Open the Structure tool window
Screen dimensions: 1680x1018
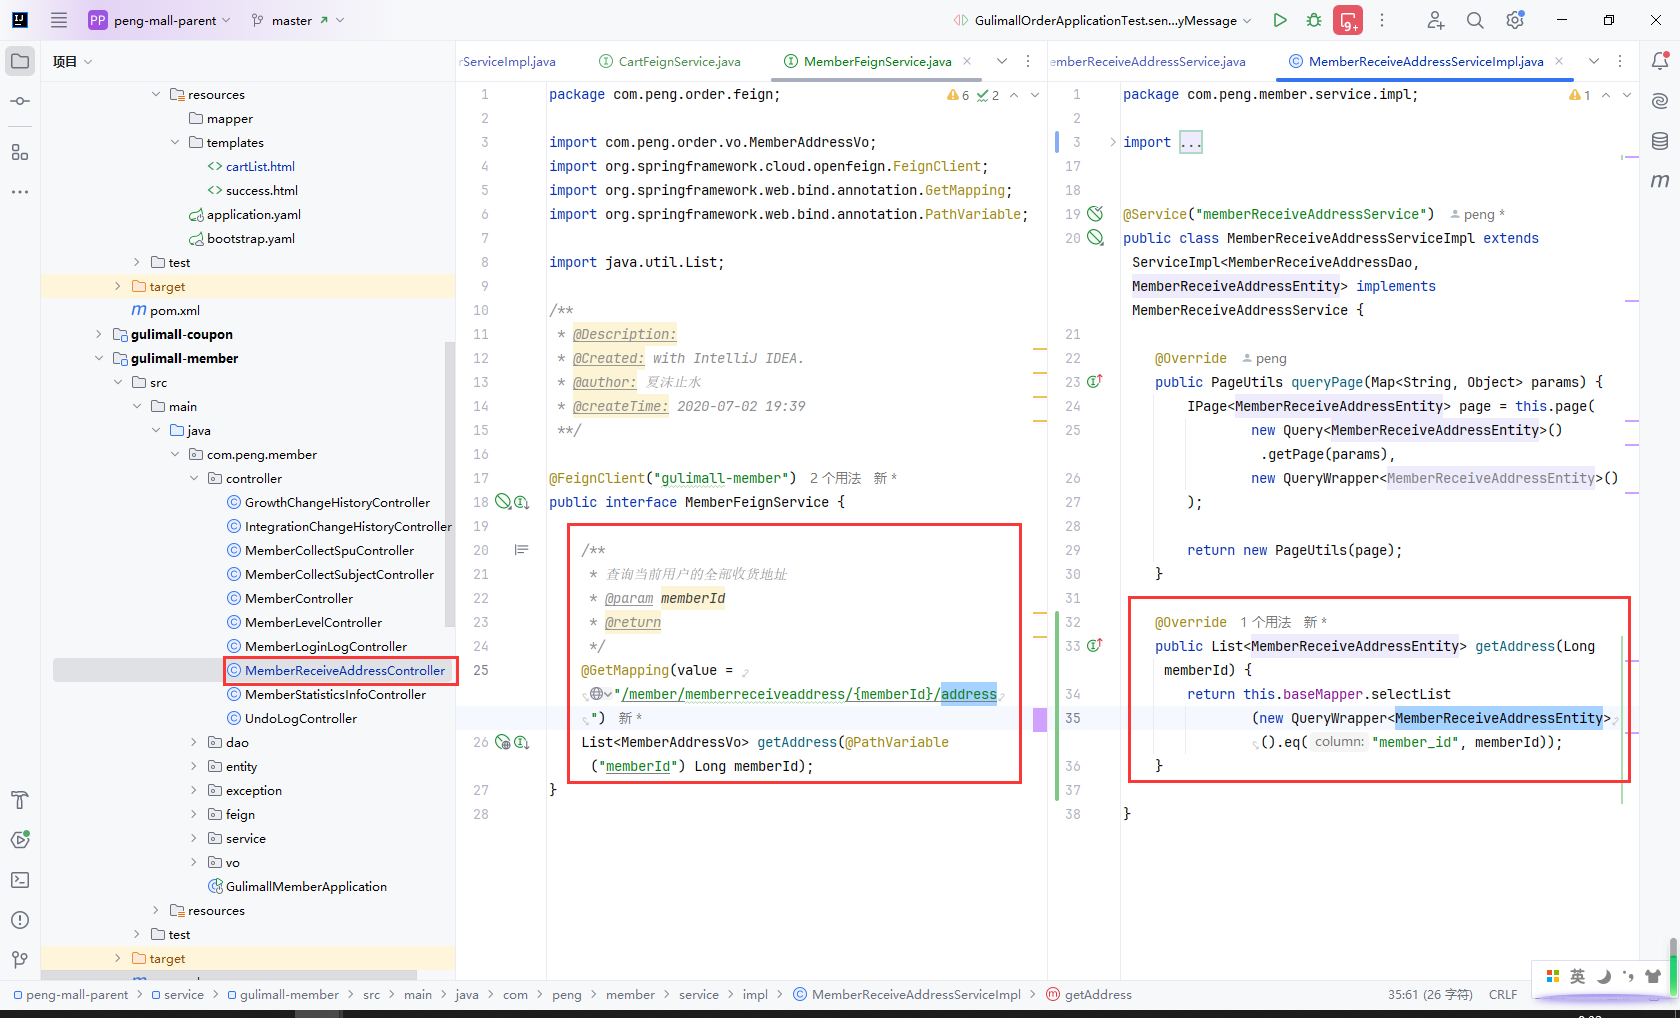point(20,152)
